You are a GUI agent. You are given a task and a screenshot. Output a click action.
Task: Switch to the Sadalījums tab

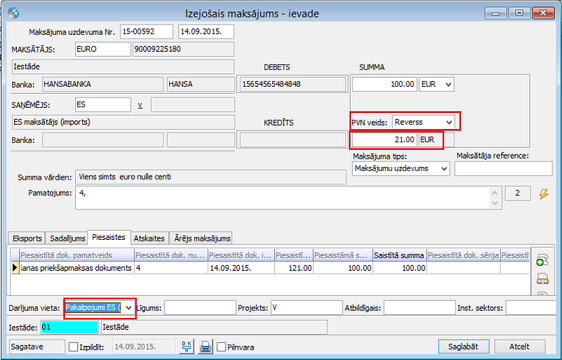pos(67,238)
